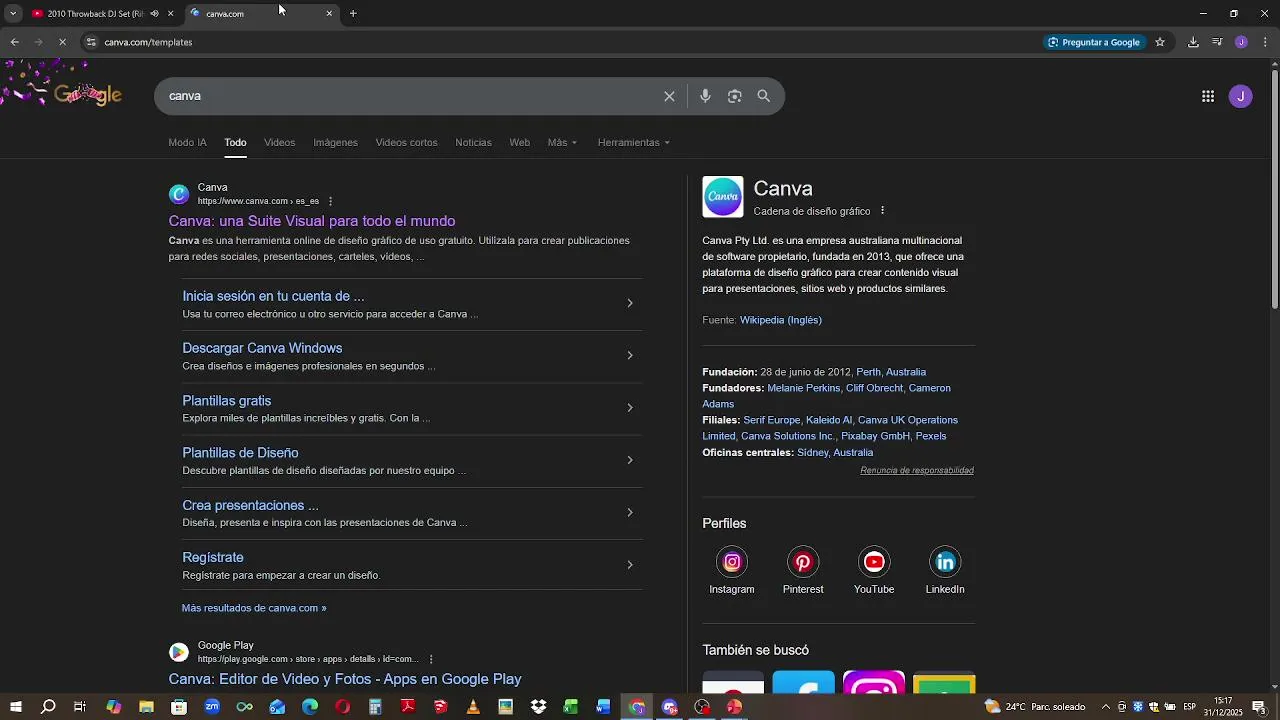Open image search with the camera lens icon
Screen dimensions: 1280x720
click(x=734, y=96)
